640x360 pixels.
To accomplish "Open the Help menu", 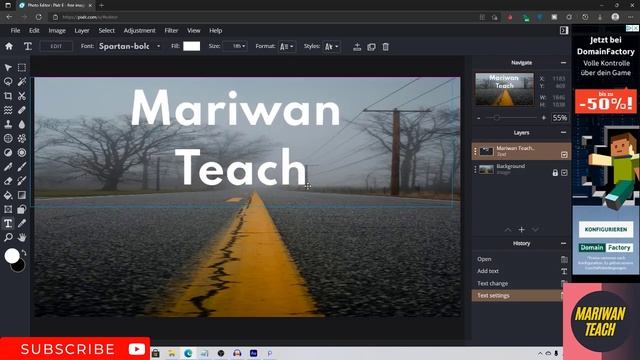I will [x=216, y=31].
